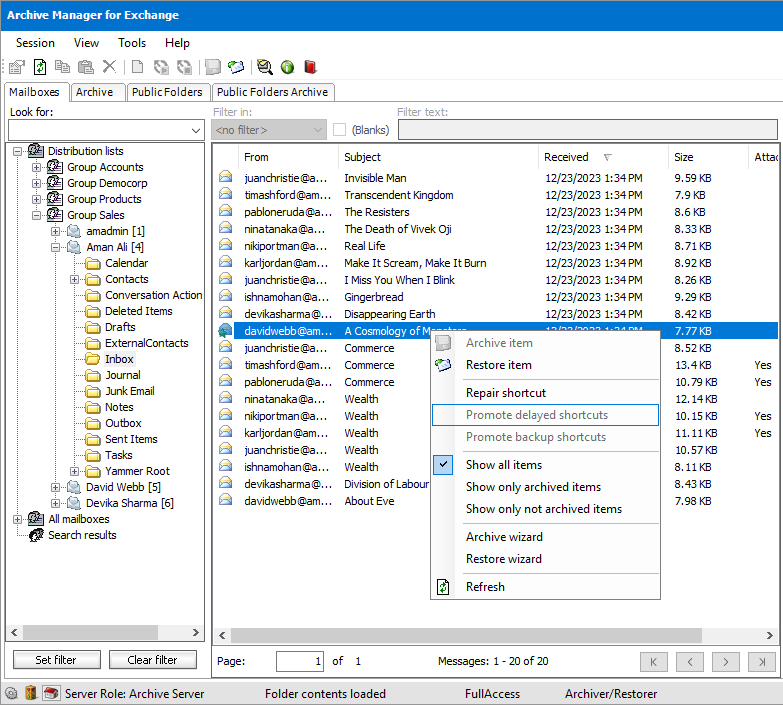Expand the All mailboxes node
This screenshot has height=705, width=783.
pos(17,519)
